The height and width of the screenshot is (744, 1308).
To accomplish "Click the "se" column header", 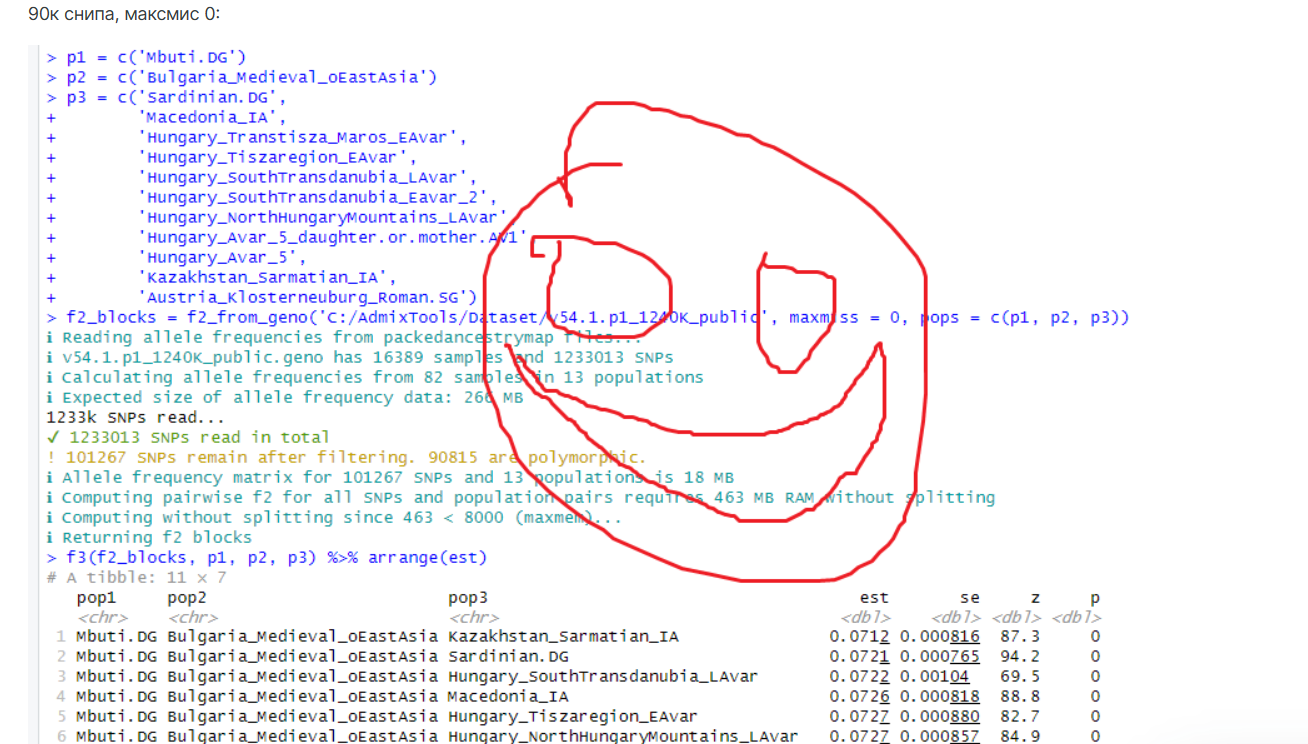I will (x=969, y=598).
